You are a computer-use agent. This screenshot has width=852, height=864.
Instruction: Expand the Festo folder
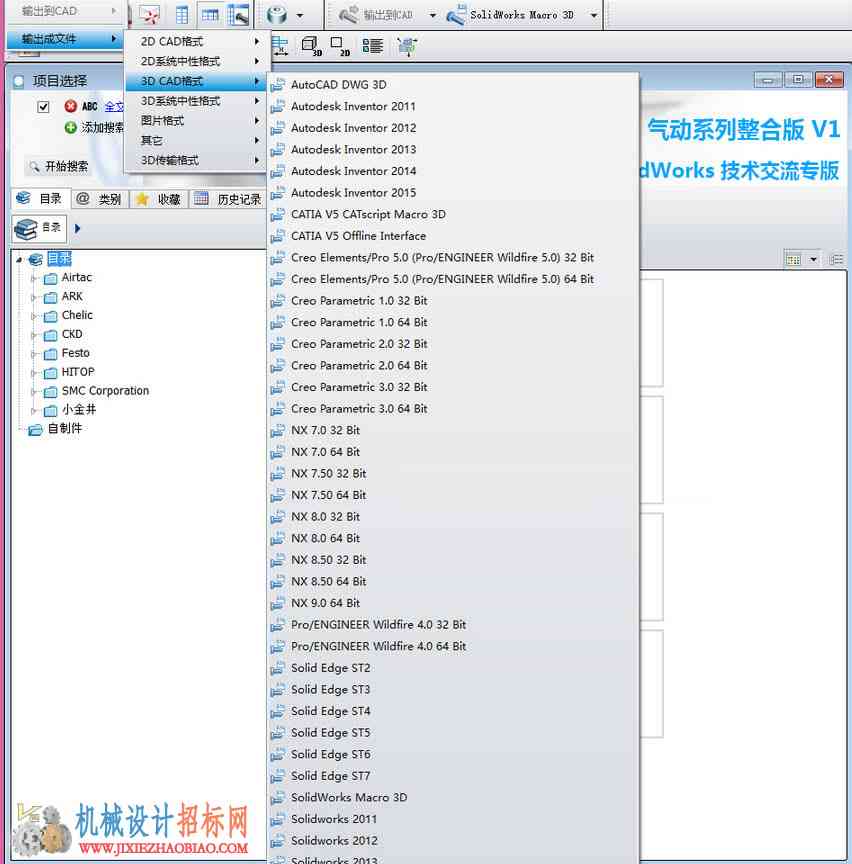click(x=33, y=354)
